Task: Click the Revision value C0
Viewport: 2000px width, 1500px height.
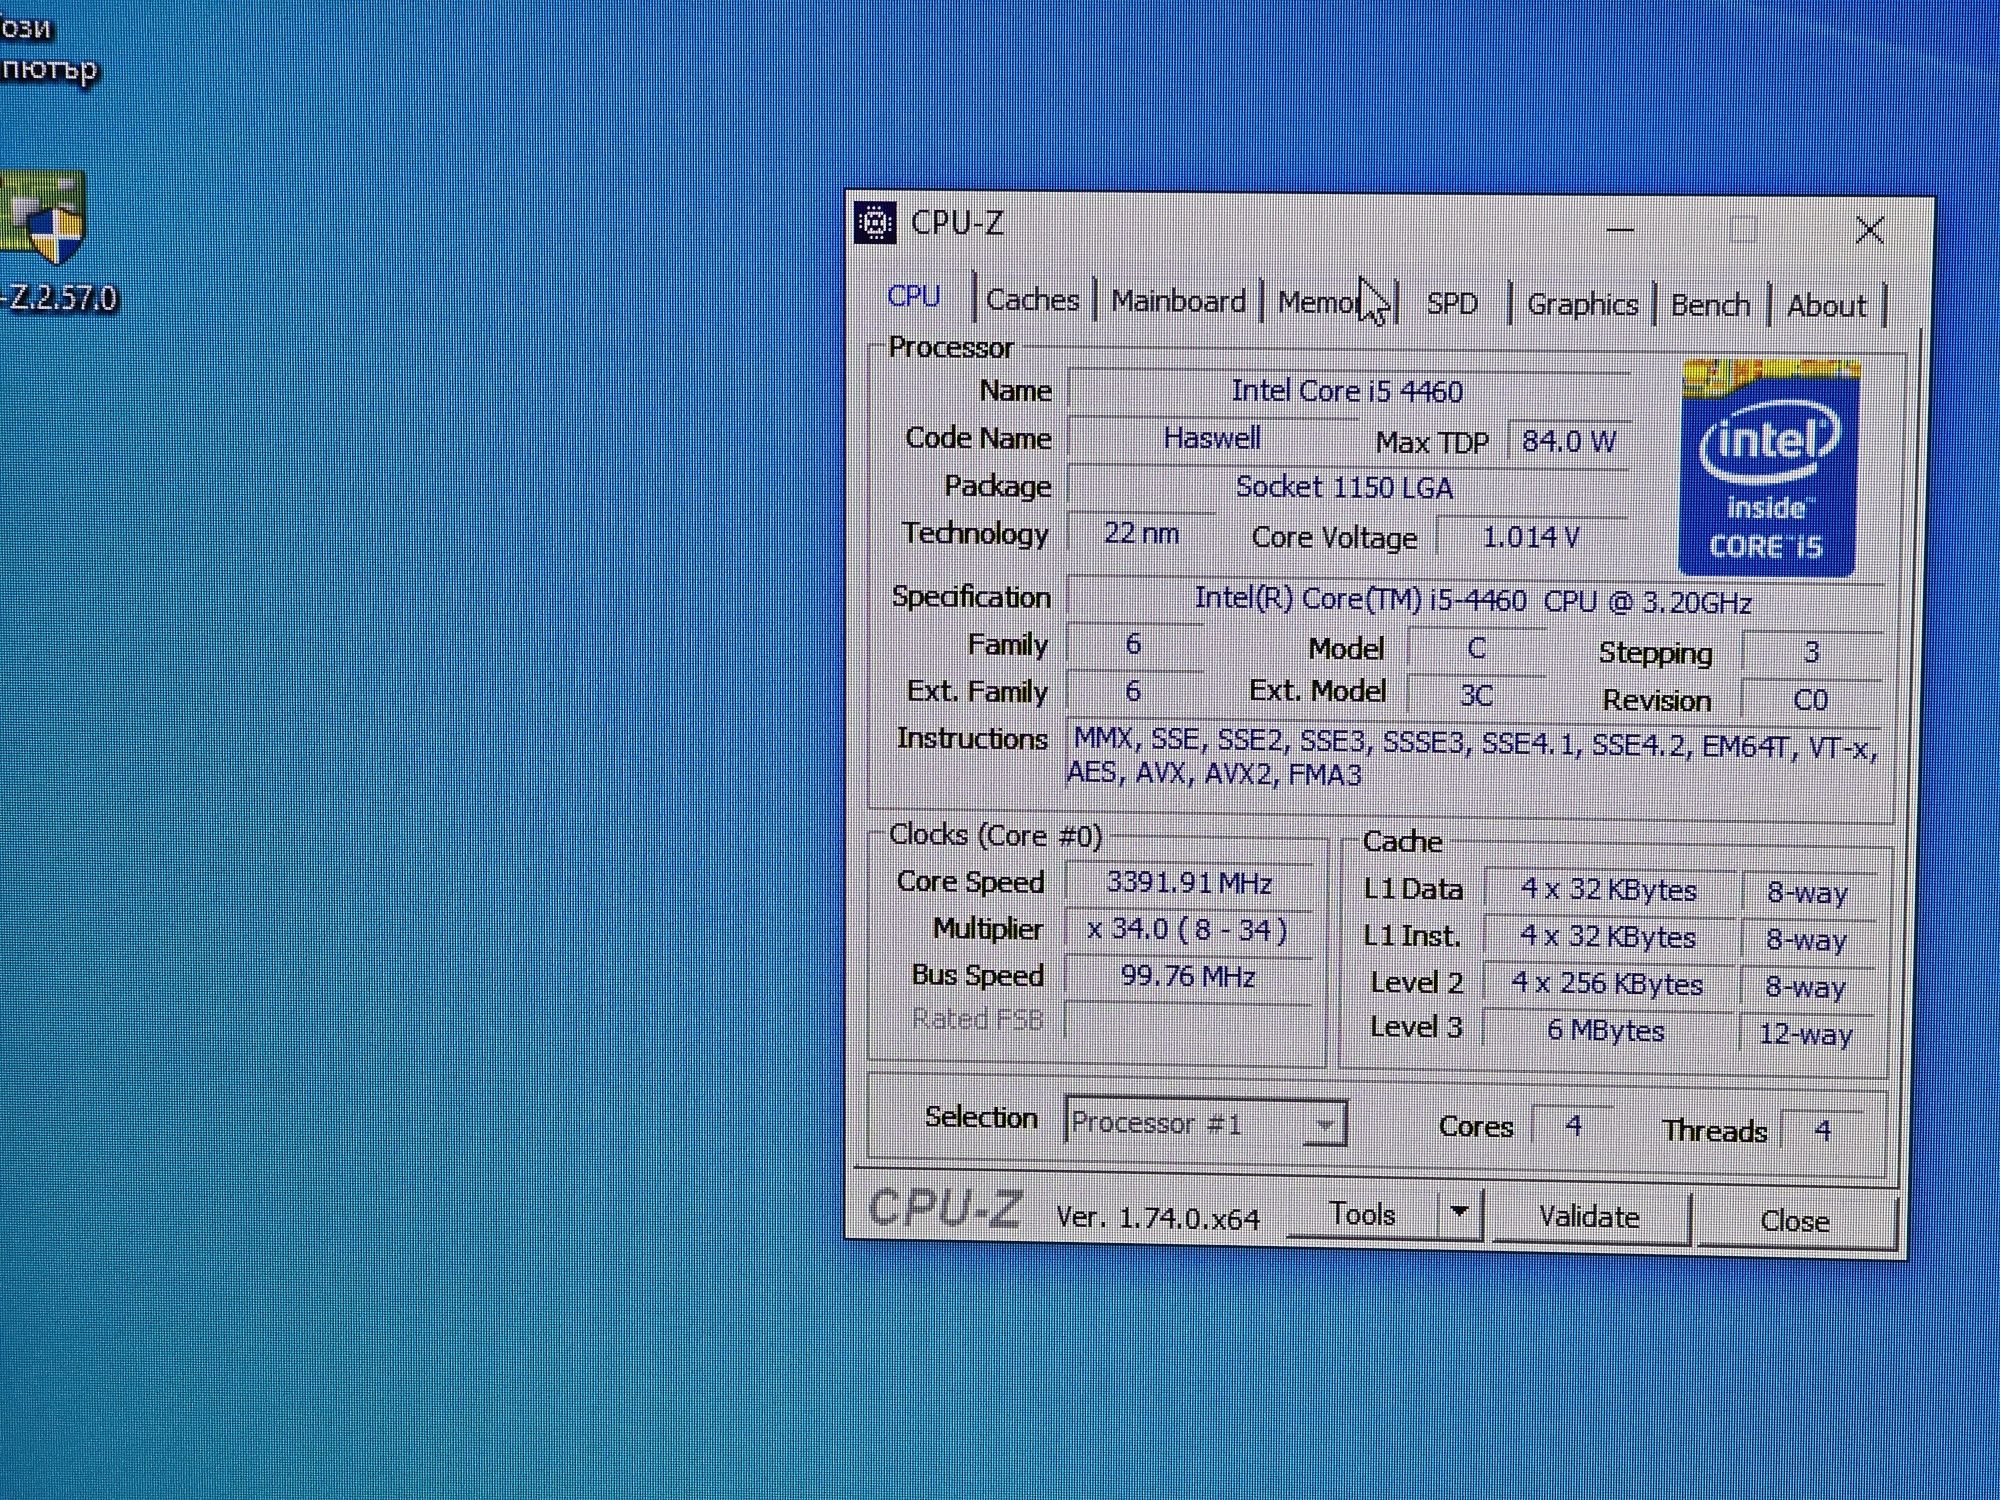Action: pos(1811,700)
